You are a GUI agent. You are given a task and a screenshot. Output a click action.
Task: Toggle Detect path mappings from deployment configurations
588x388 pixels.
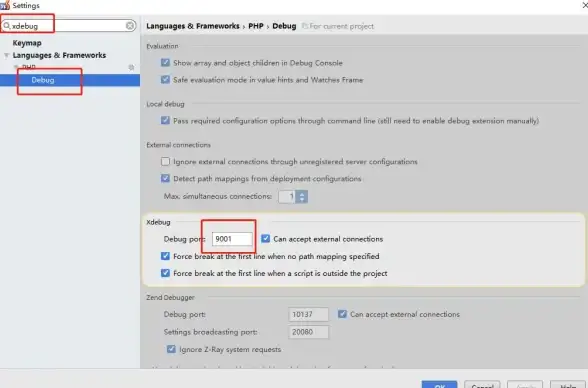click(165, 178)
